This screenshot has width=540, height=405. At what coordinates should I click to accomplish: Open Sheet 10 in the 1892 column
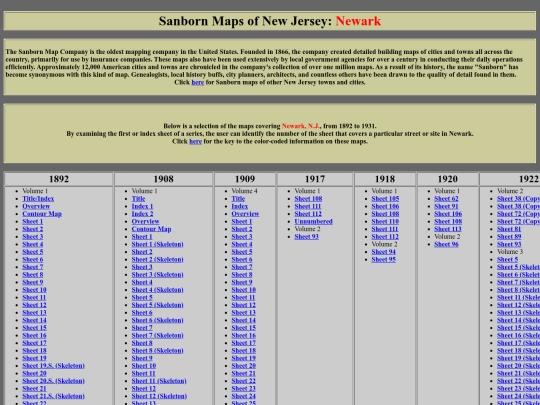pyautogui.click(x=34, y=290)
